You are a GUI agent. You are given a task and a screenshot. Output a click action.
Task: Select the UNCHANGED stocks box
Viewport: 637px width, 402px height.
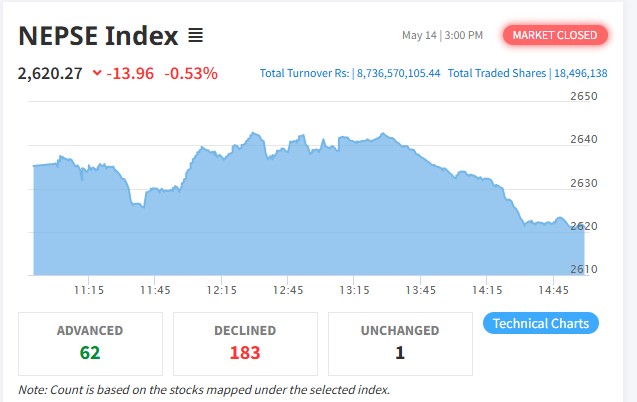pyautogui.click(x=400, y=344)
